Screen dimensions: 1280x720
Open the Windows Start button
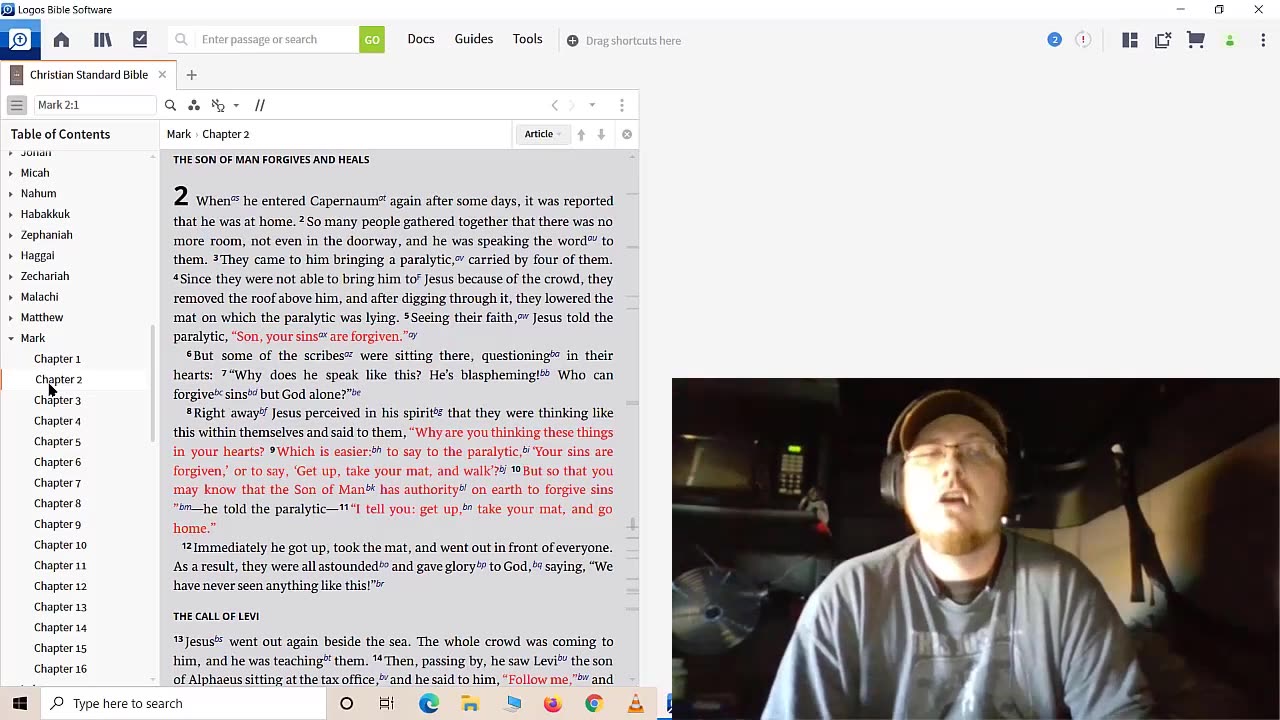[20, 703]
